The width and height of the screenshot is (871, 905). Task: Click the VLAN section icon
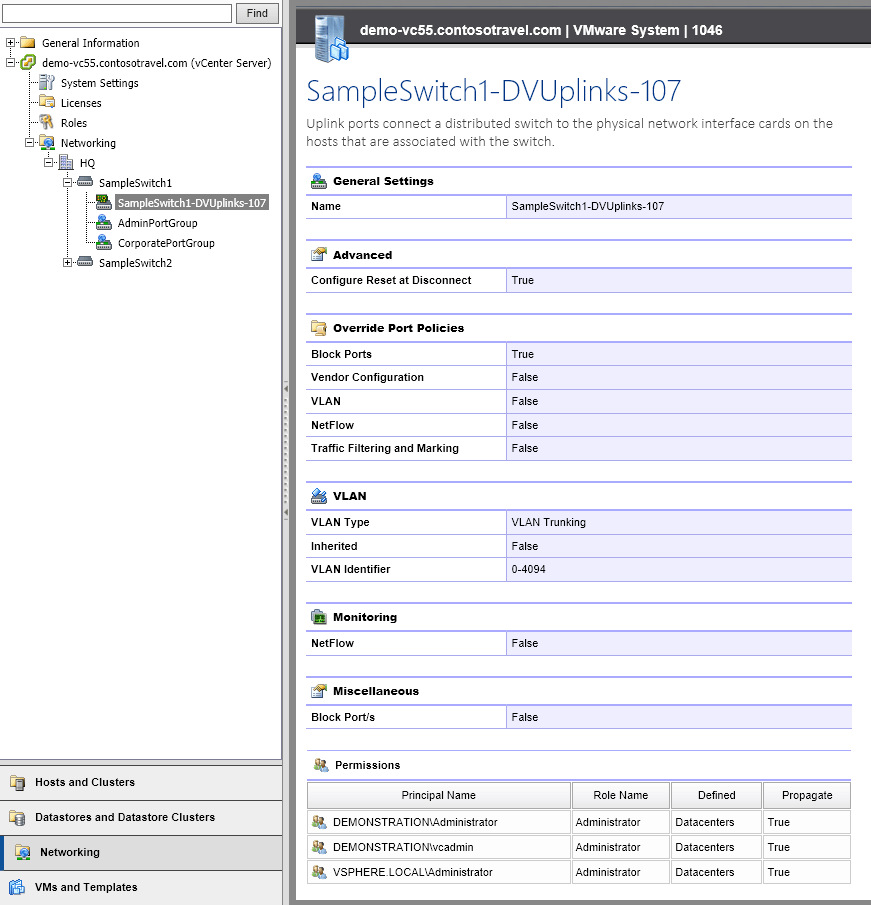319,496
